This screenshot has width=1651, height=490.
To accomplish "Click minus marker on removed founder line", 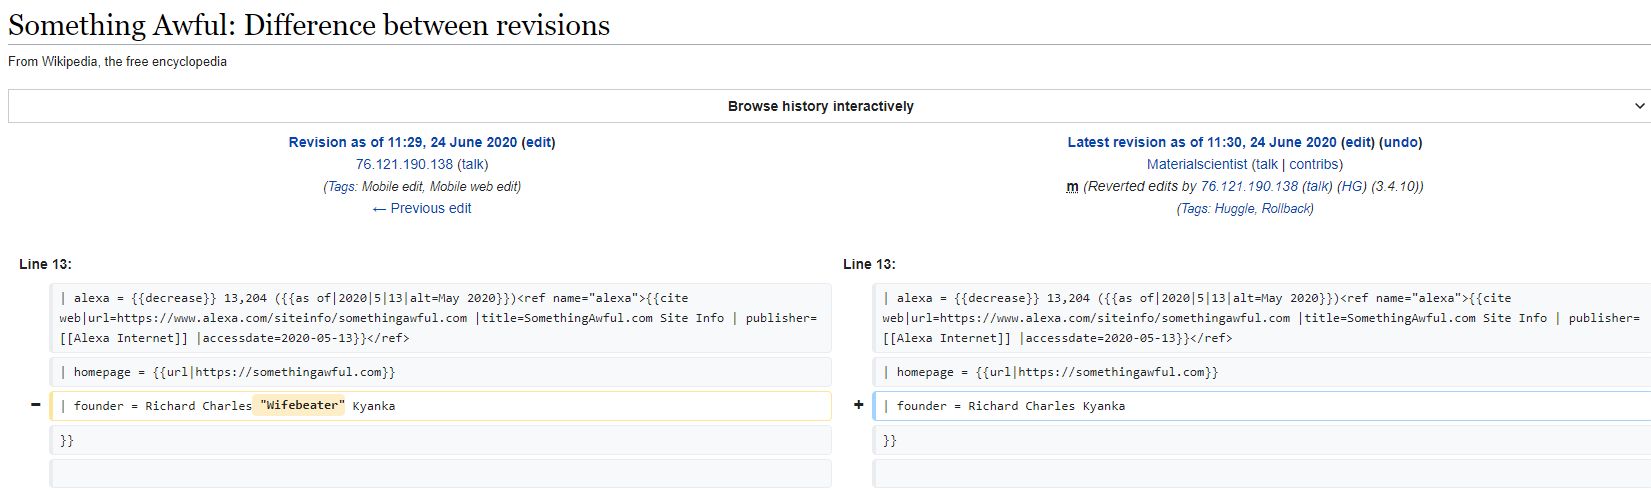I will pyautogui.click(x=36, y=405).
